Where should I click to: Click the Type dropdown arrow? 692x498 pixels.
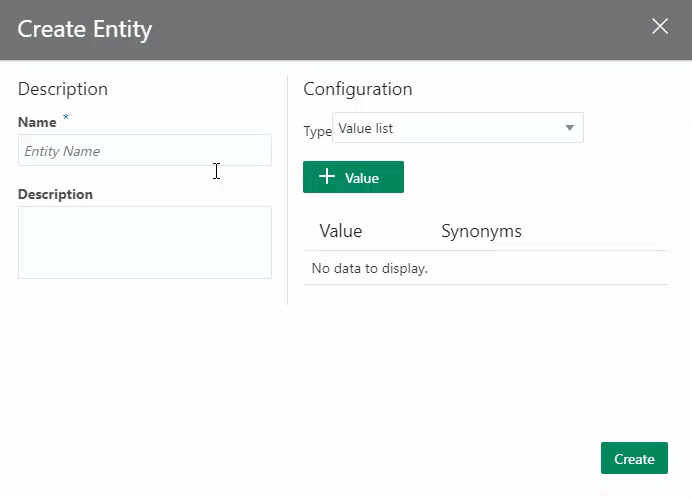click(569, 128)
